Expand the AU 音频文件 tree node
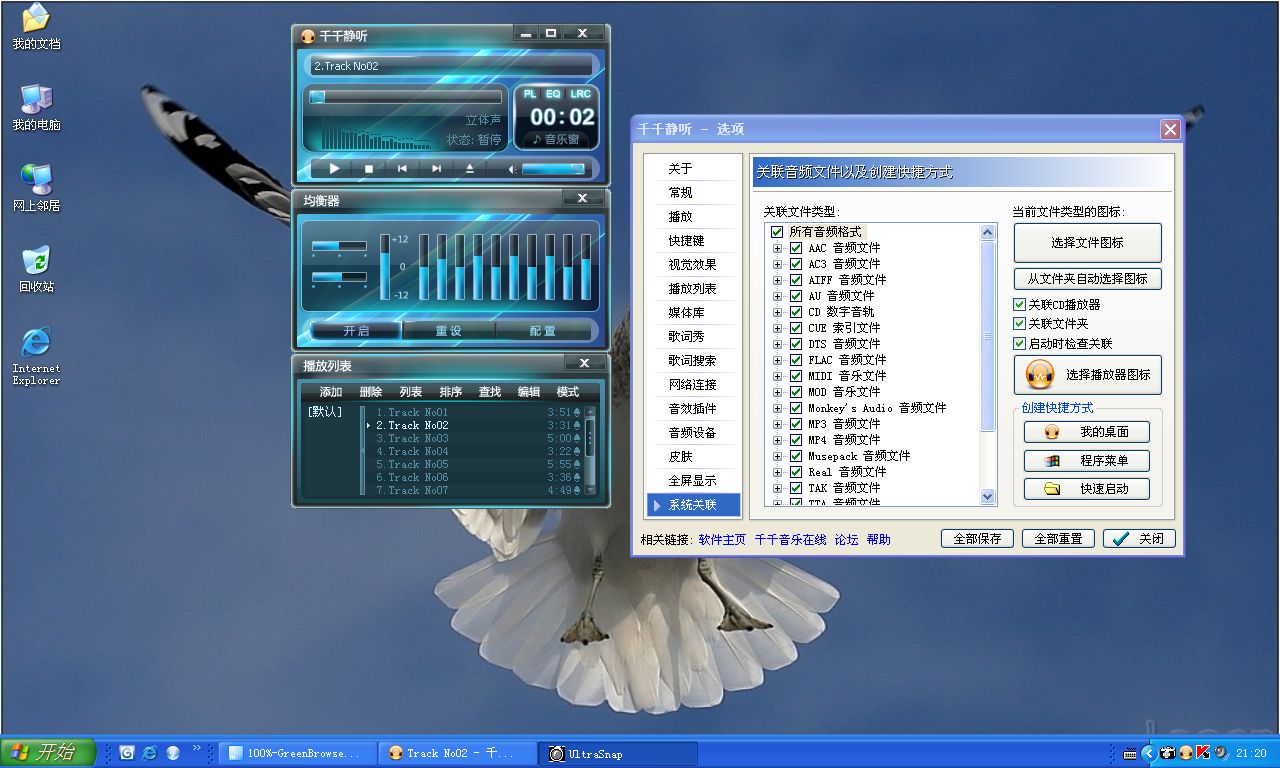The width and height of the screenshot is (1280, 768). (x=777, y=296)
